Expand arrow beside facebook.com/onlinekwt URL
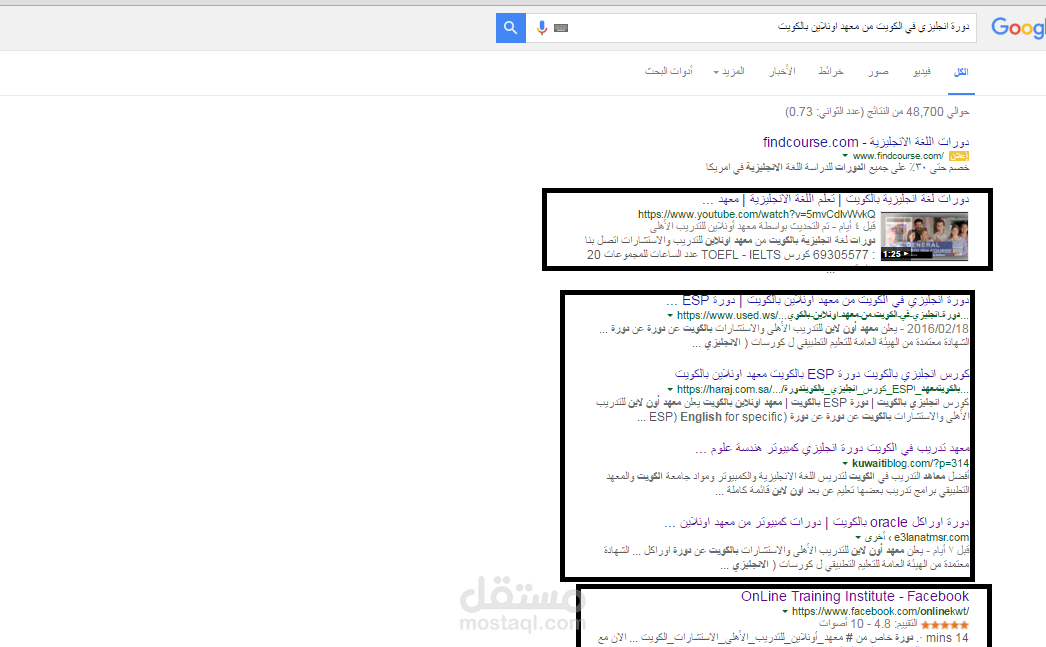The image size is (1046, 647). [785, 612]
